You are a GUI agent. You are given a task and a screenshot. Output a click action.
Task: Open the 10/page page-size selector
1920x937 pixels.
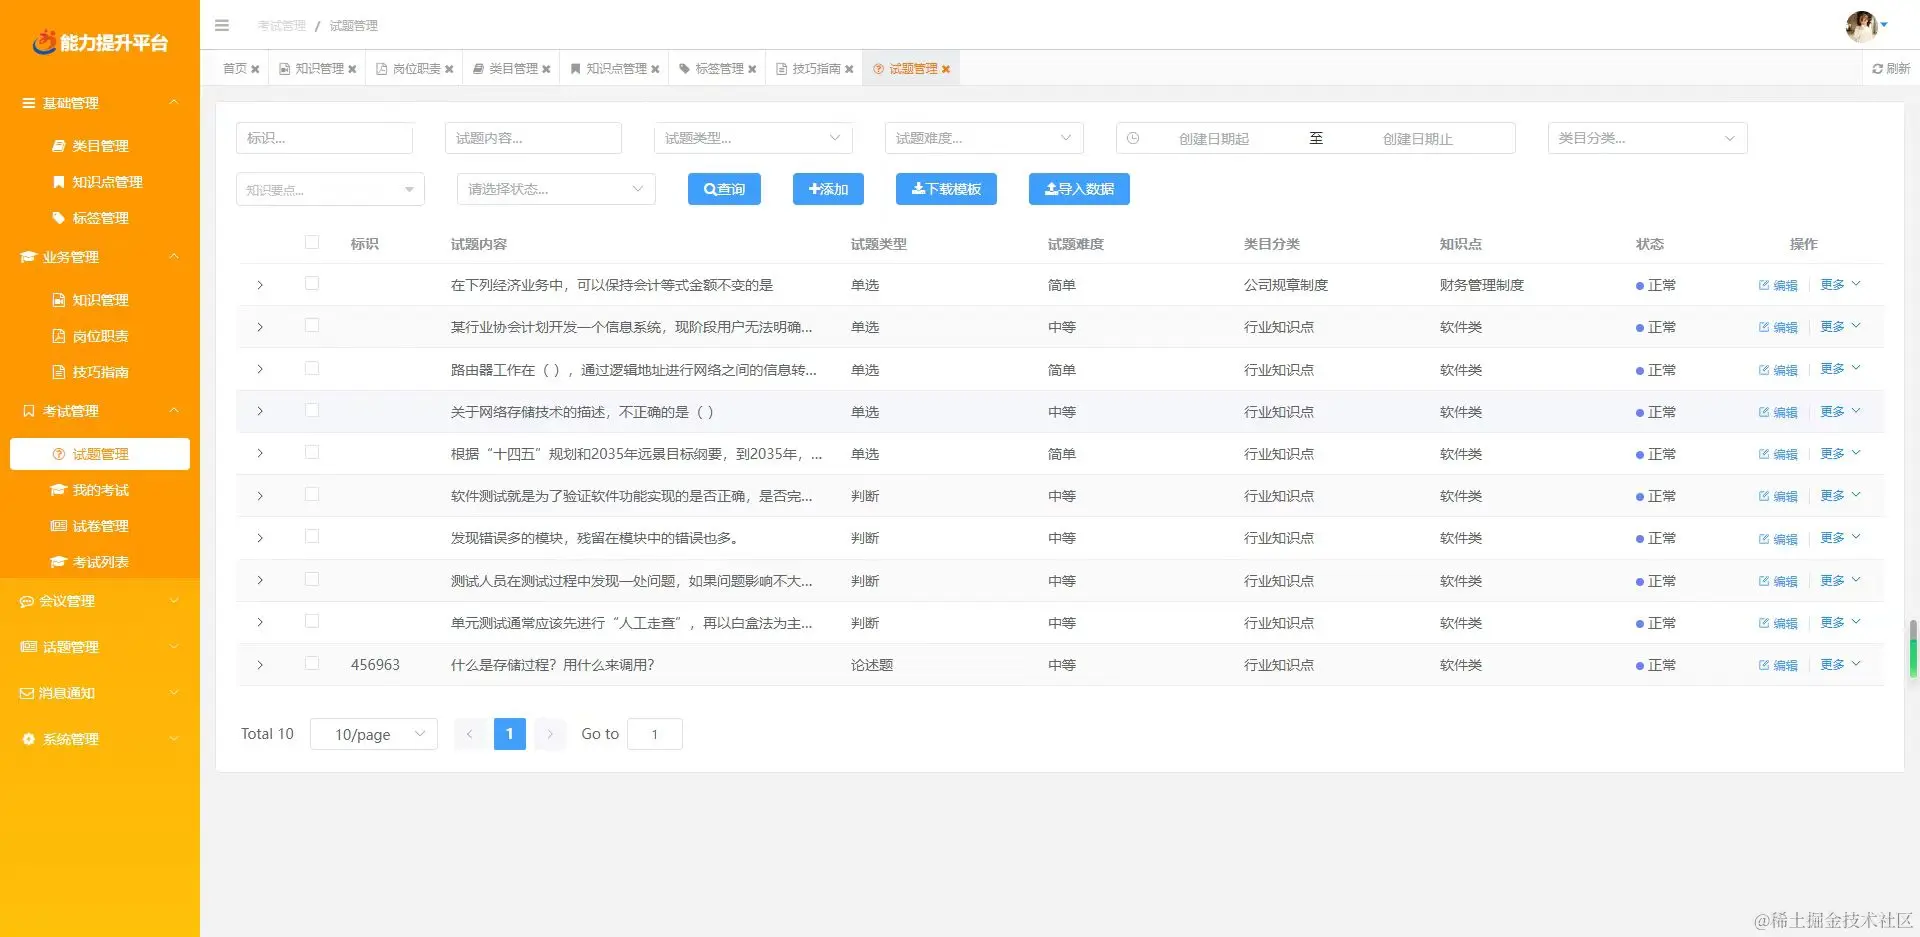click(x=373, y=733)
